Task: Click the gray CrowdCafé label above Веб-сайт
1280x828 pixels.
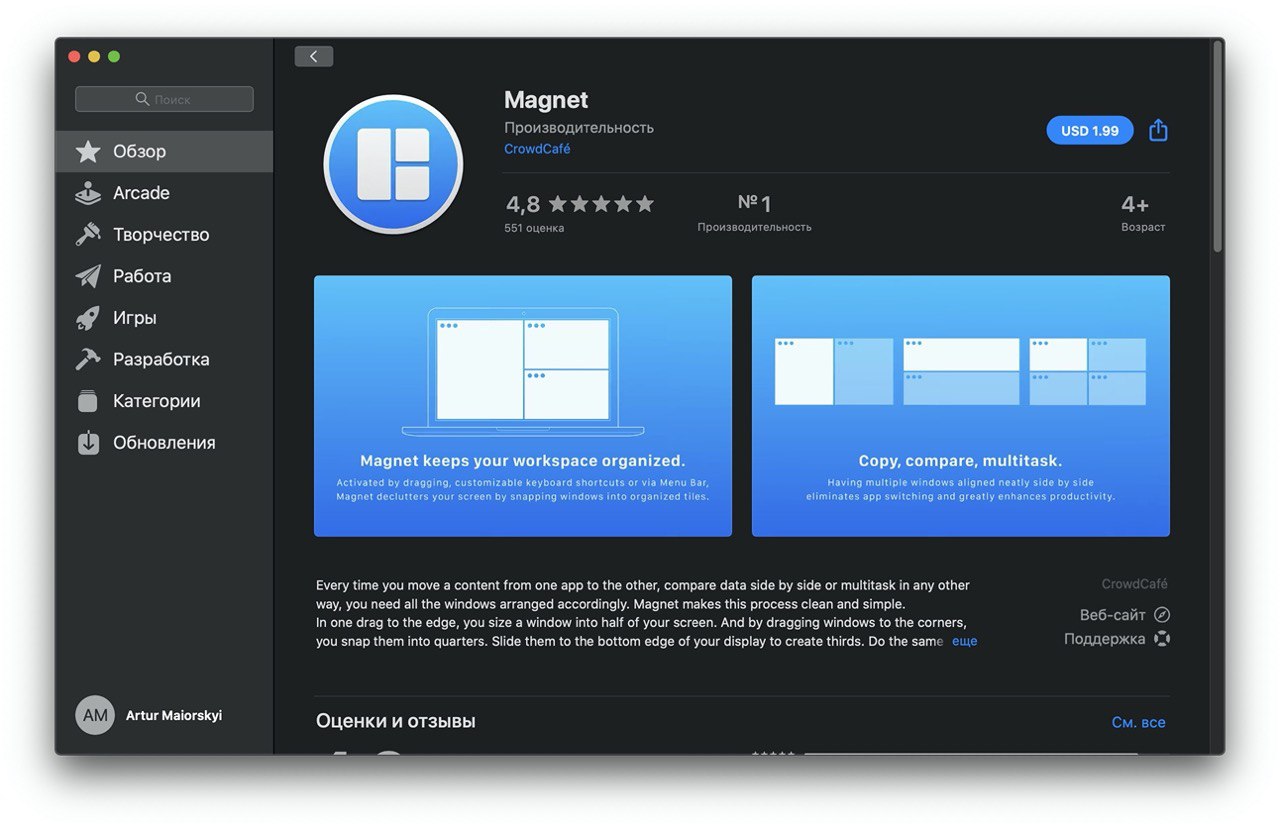Action: click(x=1134, y=584)
